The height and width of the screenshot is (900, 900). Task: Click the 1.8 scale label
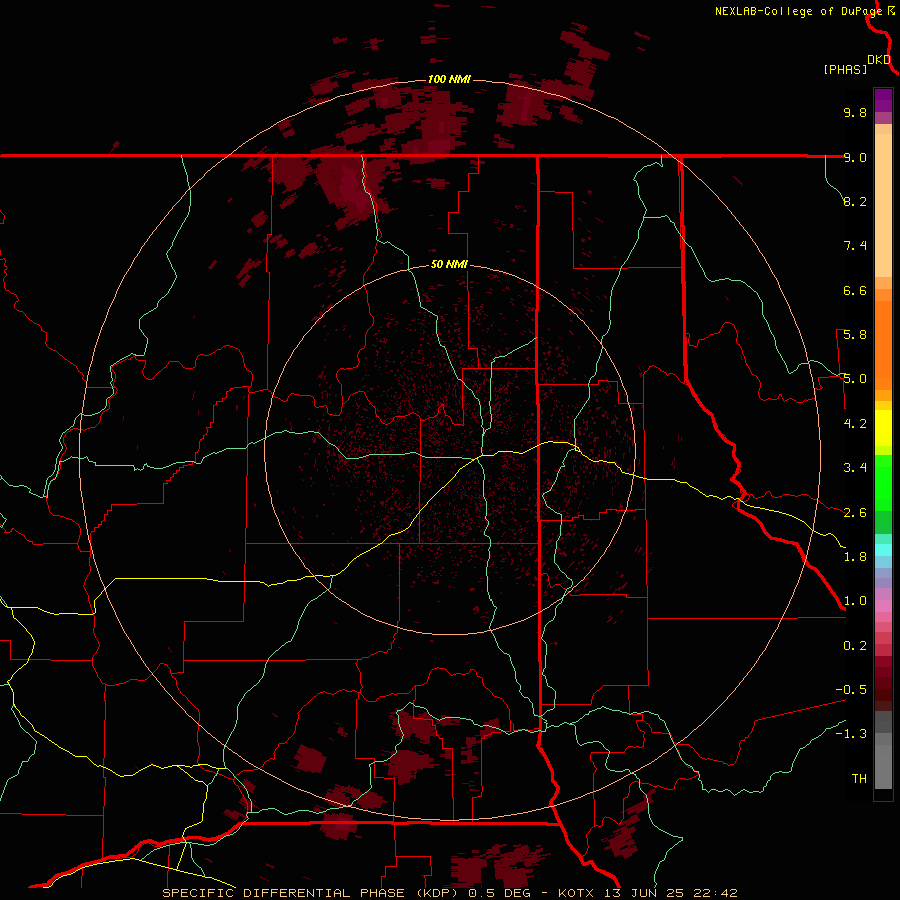coord(855,557)
